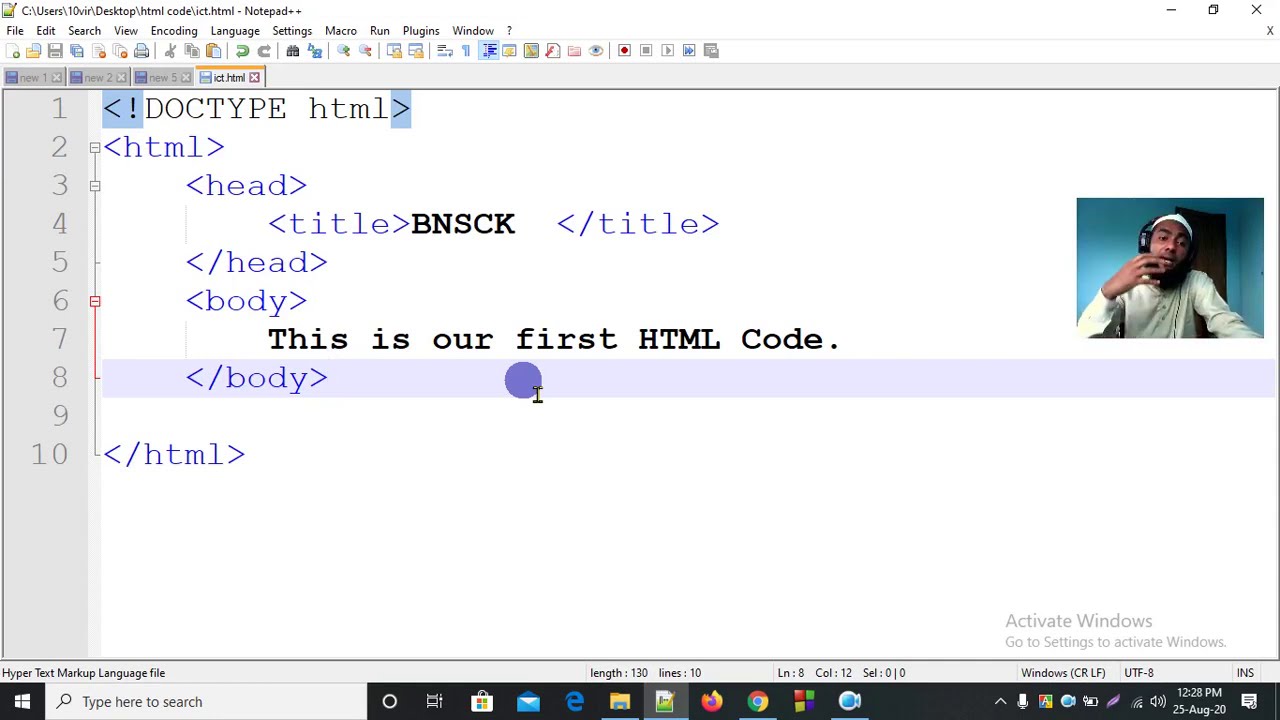Open the Document Map toolbar icon
This screenshot has width=1280, height=720.
point(531,51)
